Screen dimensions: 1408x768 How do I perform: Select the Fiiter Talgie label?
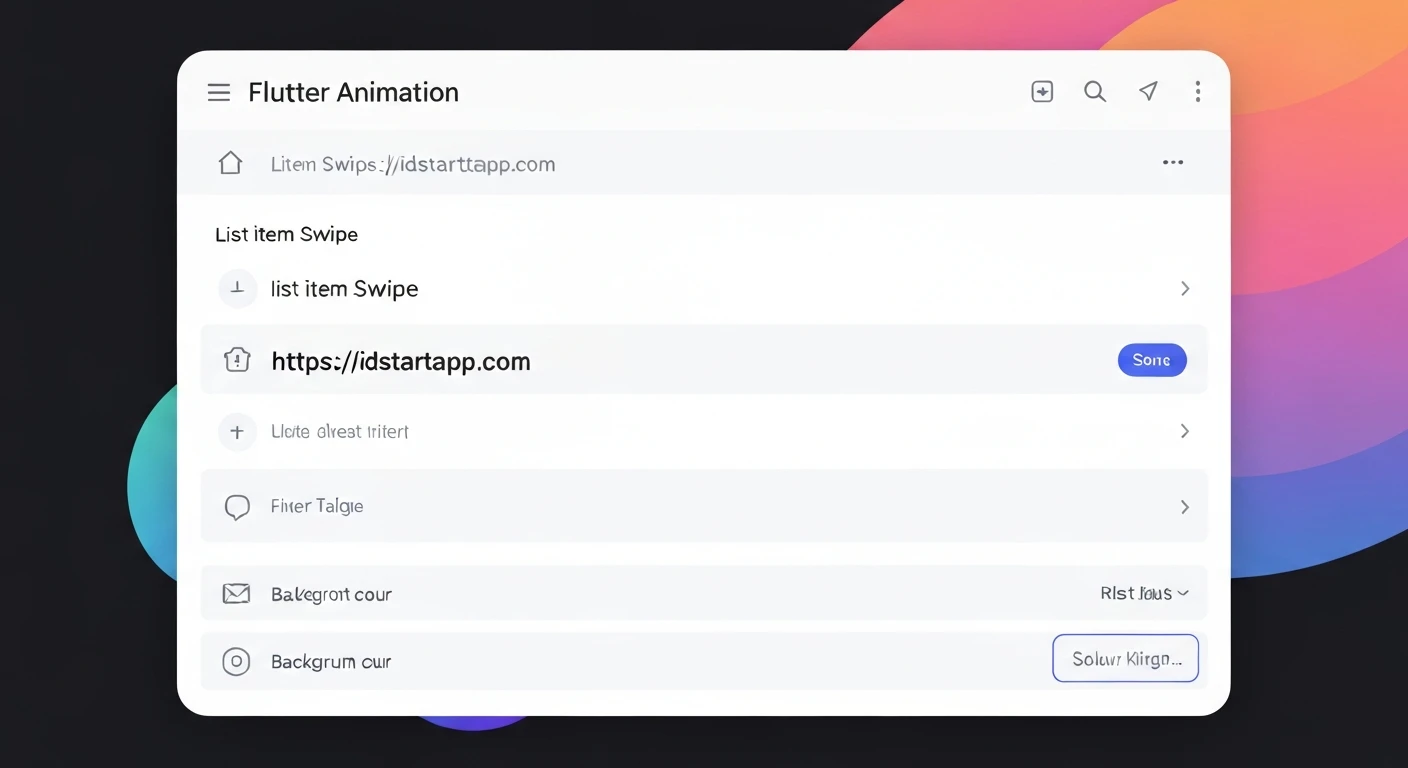317,506
